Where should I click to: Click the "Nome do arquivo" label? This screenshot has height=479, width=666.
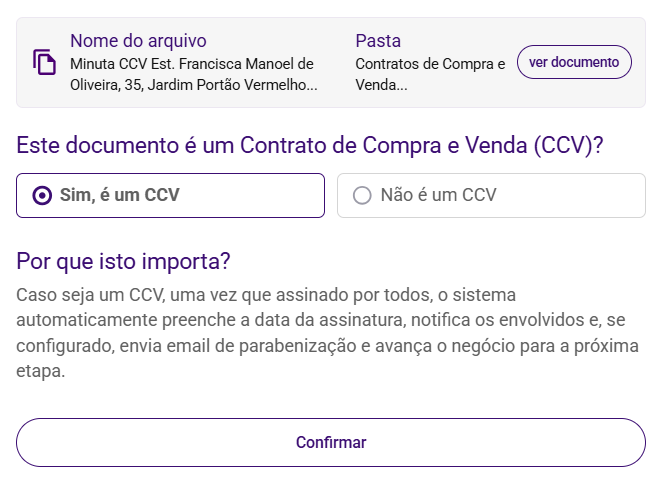tap(138, 41)
